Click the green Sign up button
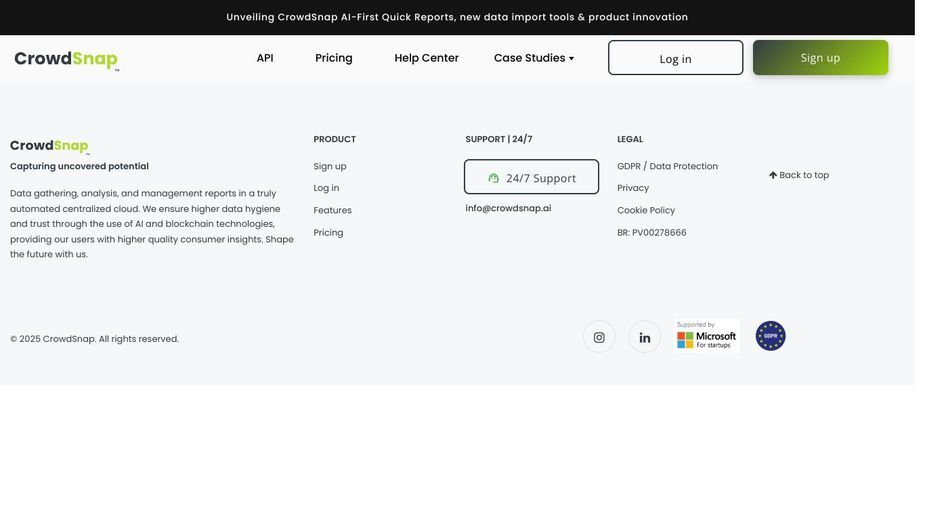Screen dimensions: 925x520 pyautogui.click(x=820, y=58)
